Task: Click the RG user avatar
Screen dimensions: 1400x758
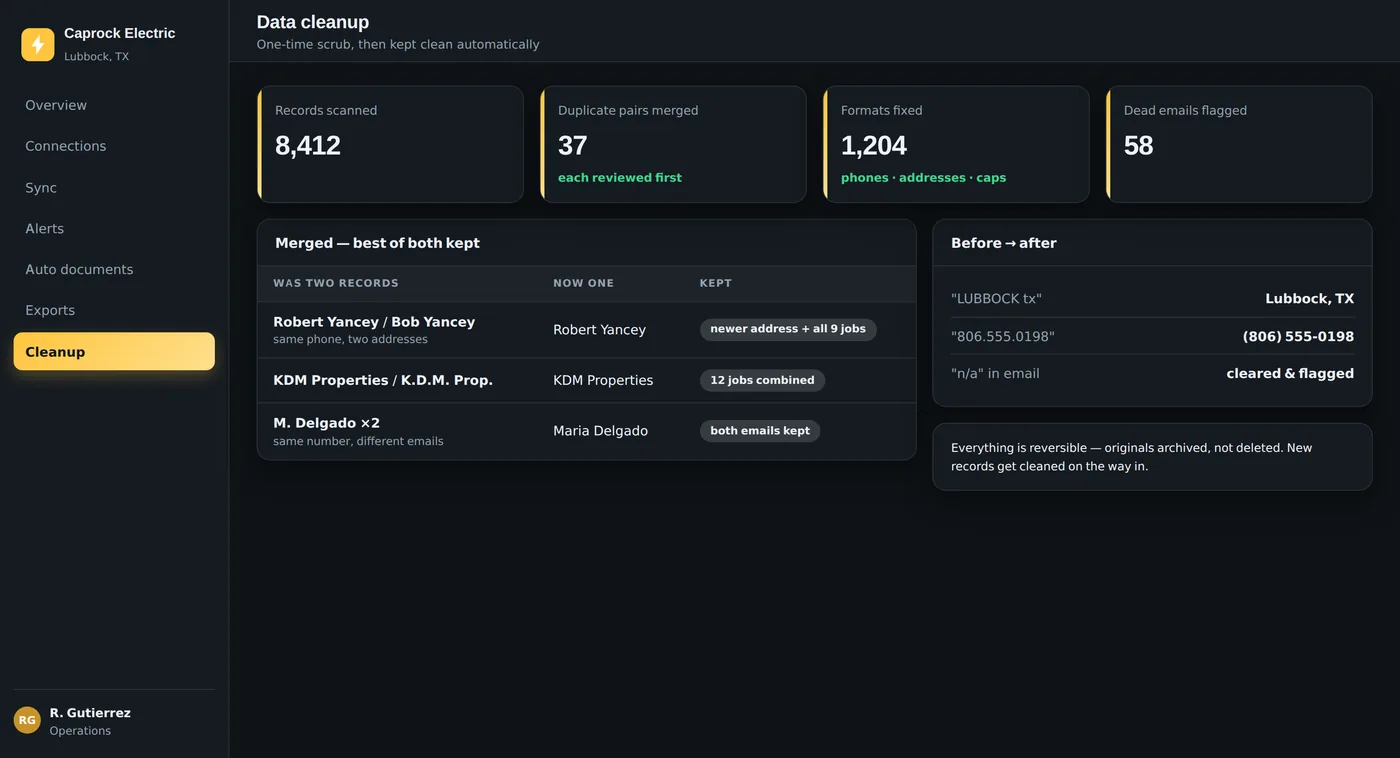Action: coord(27,720)
